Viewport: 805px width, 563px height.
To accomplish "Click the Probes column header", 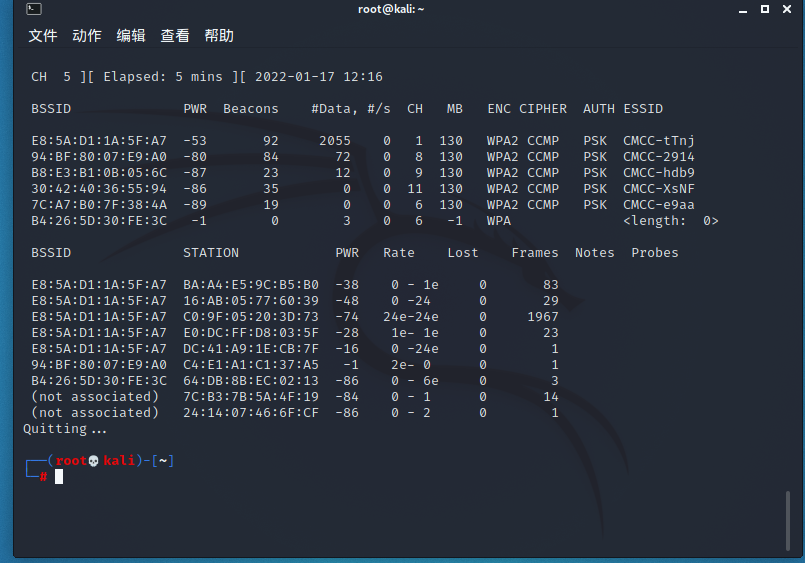I will click(x=655, y=253).
